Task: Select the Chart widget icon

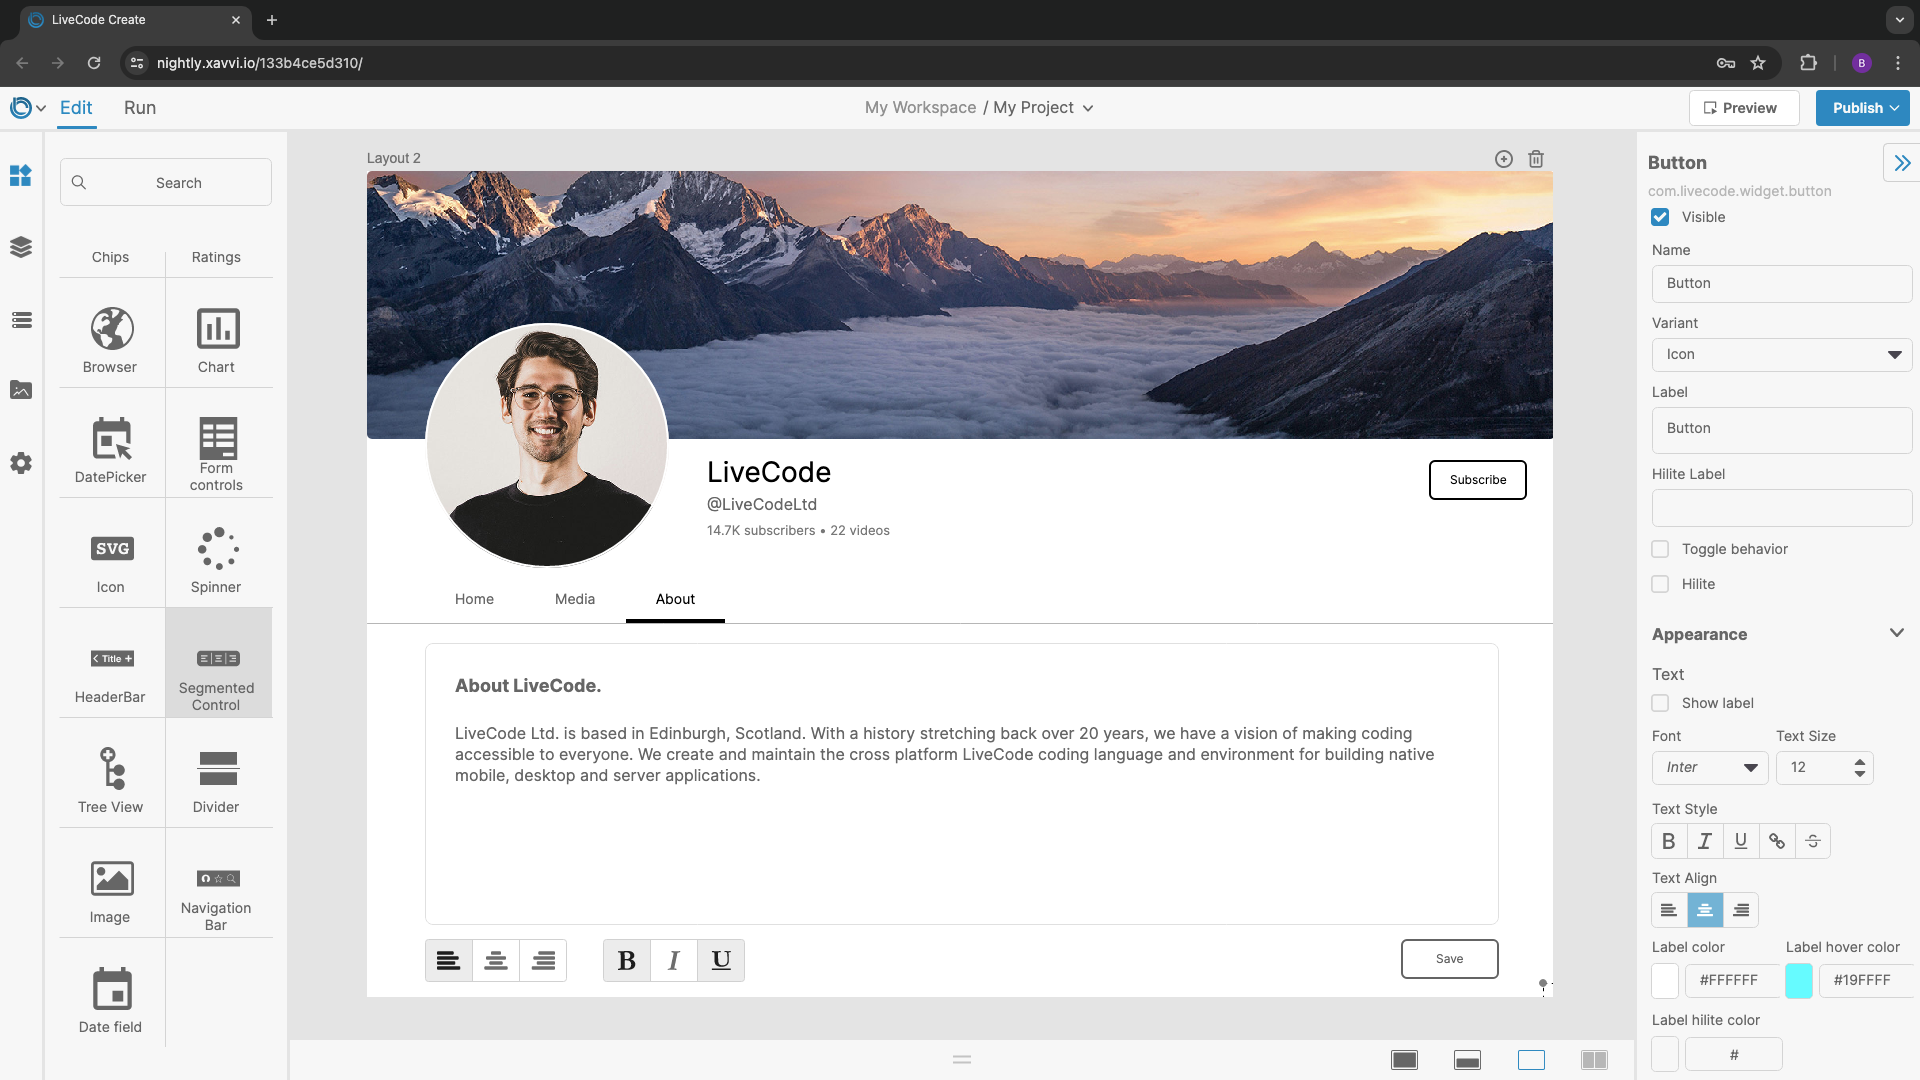Action: 217,329
